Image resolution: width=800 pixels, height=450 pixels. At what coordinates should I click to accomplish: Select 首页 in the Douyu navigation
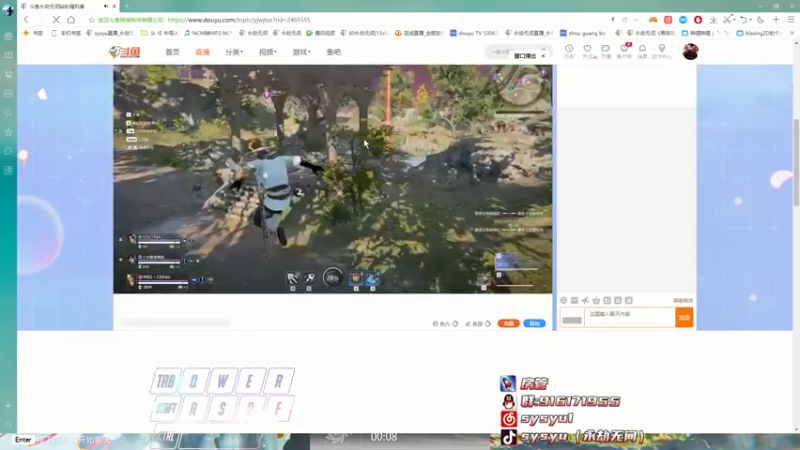172,52
